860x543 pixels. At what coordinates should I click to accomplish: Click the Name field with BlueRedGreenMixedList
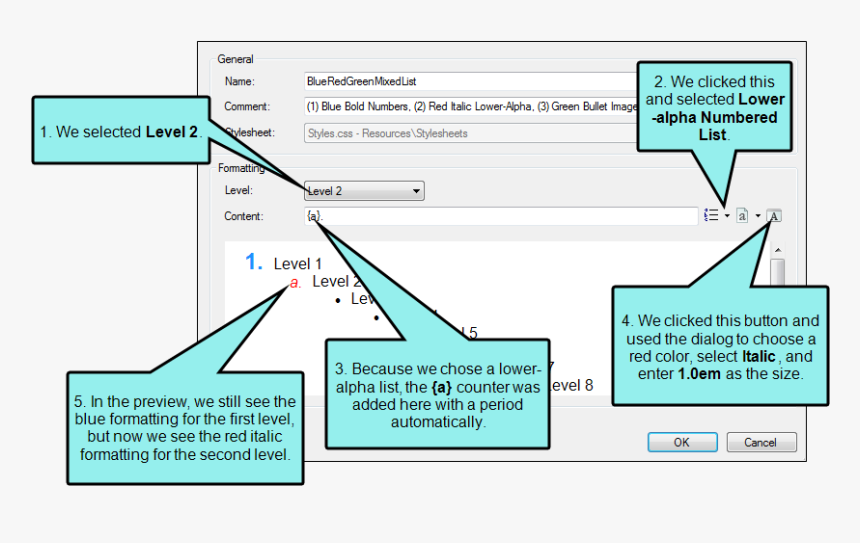470,81
